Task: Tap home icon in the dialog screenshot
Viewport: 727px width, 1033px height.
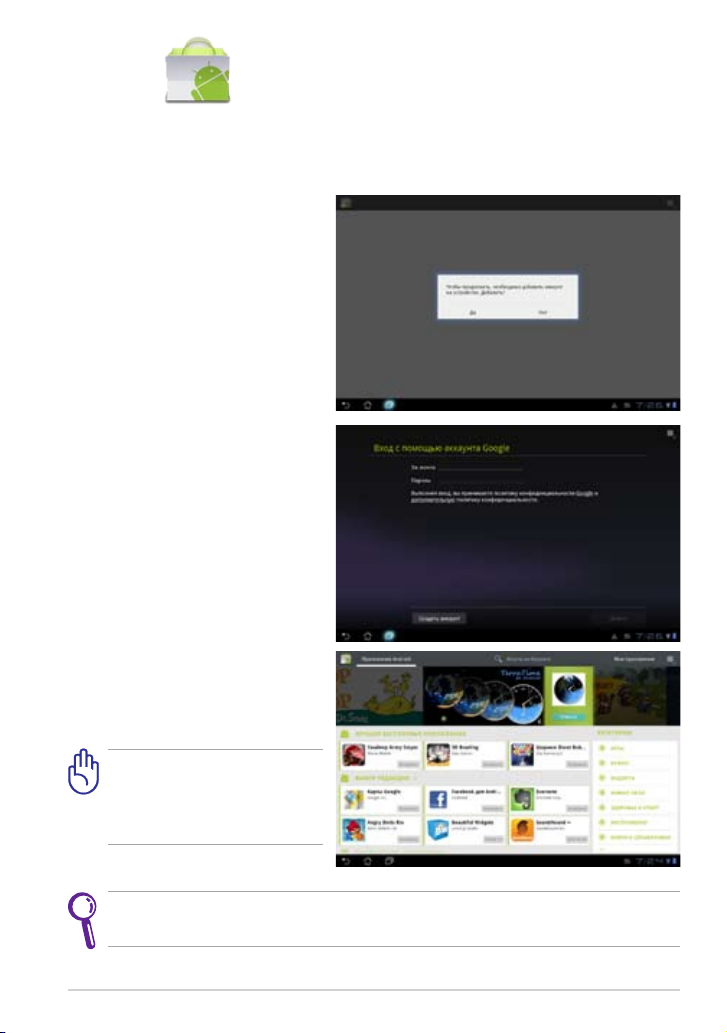Action: click(367, 405)
